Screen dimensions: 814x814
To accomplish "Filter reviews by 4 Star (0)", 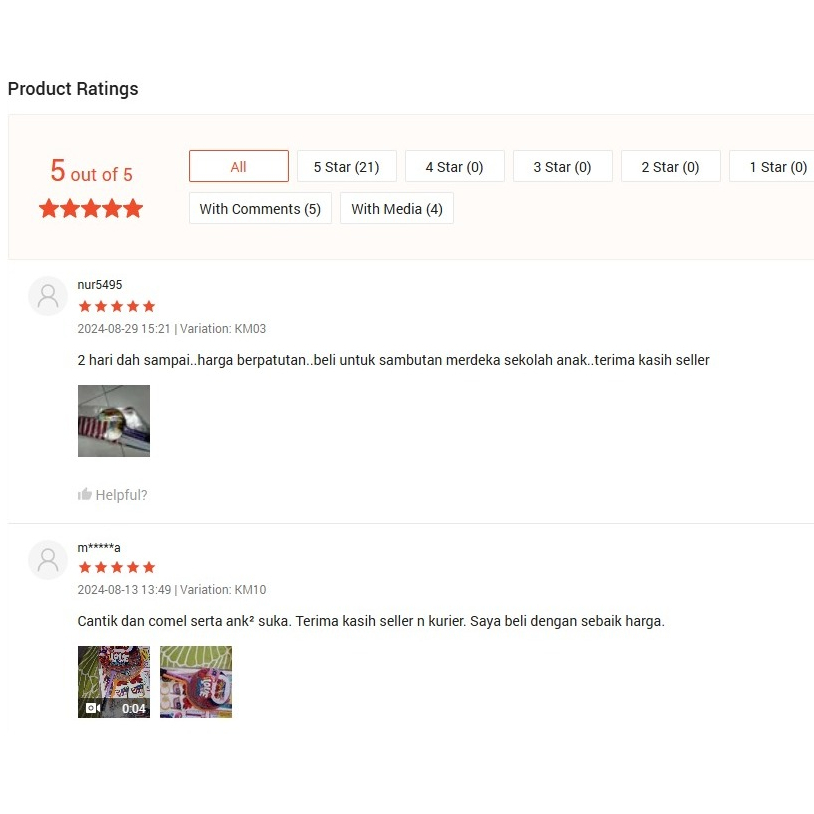I will [x=454, y=167].
